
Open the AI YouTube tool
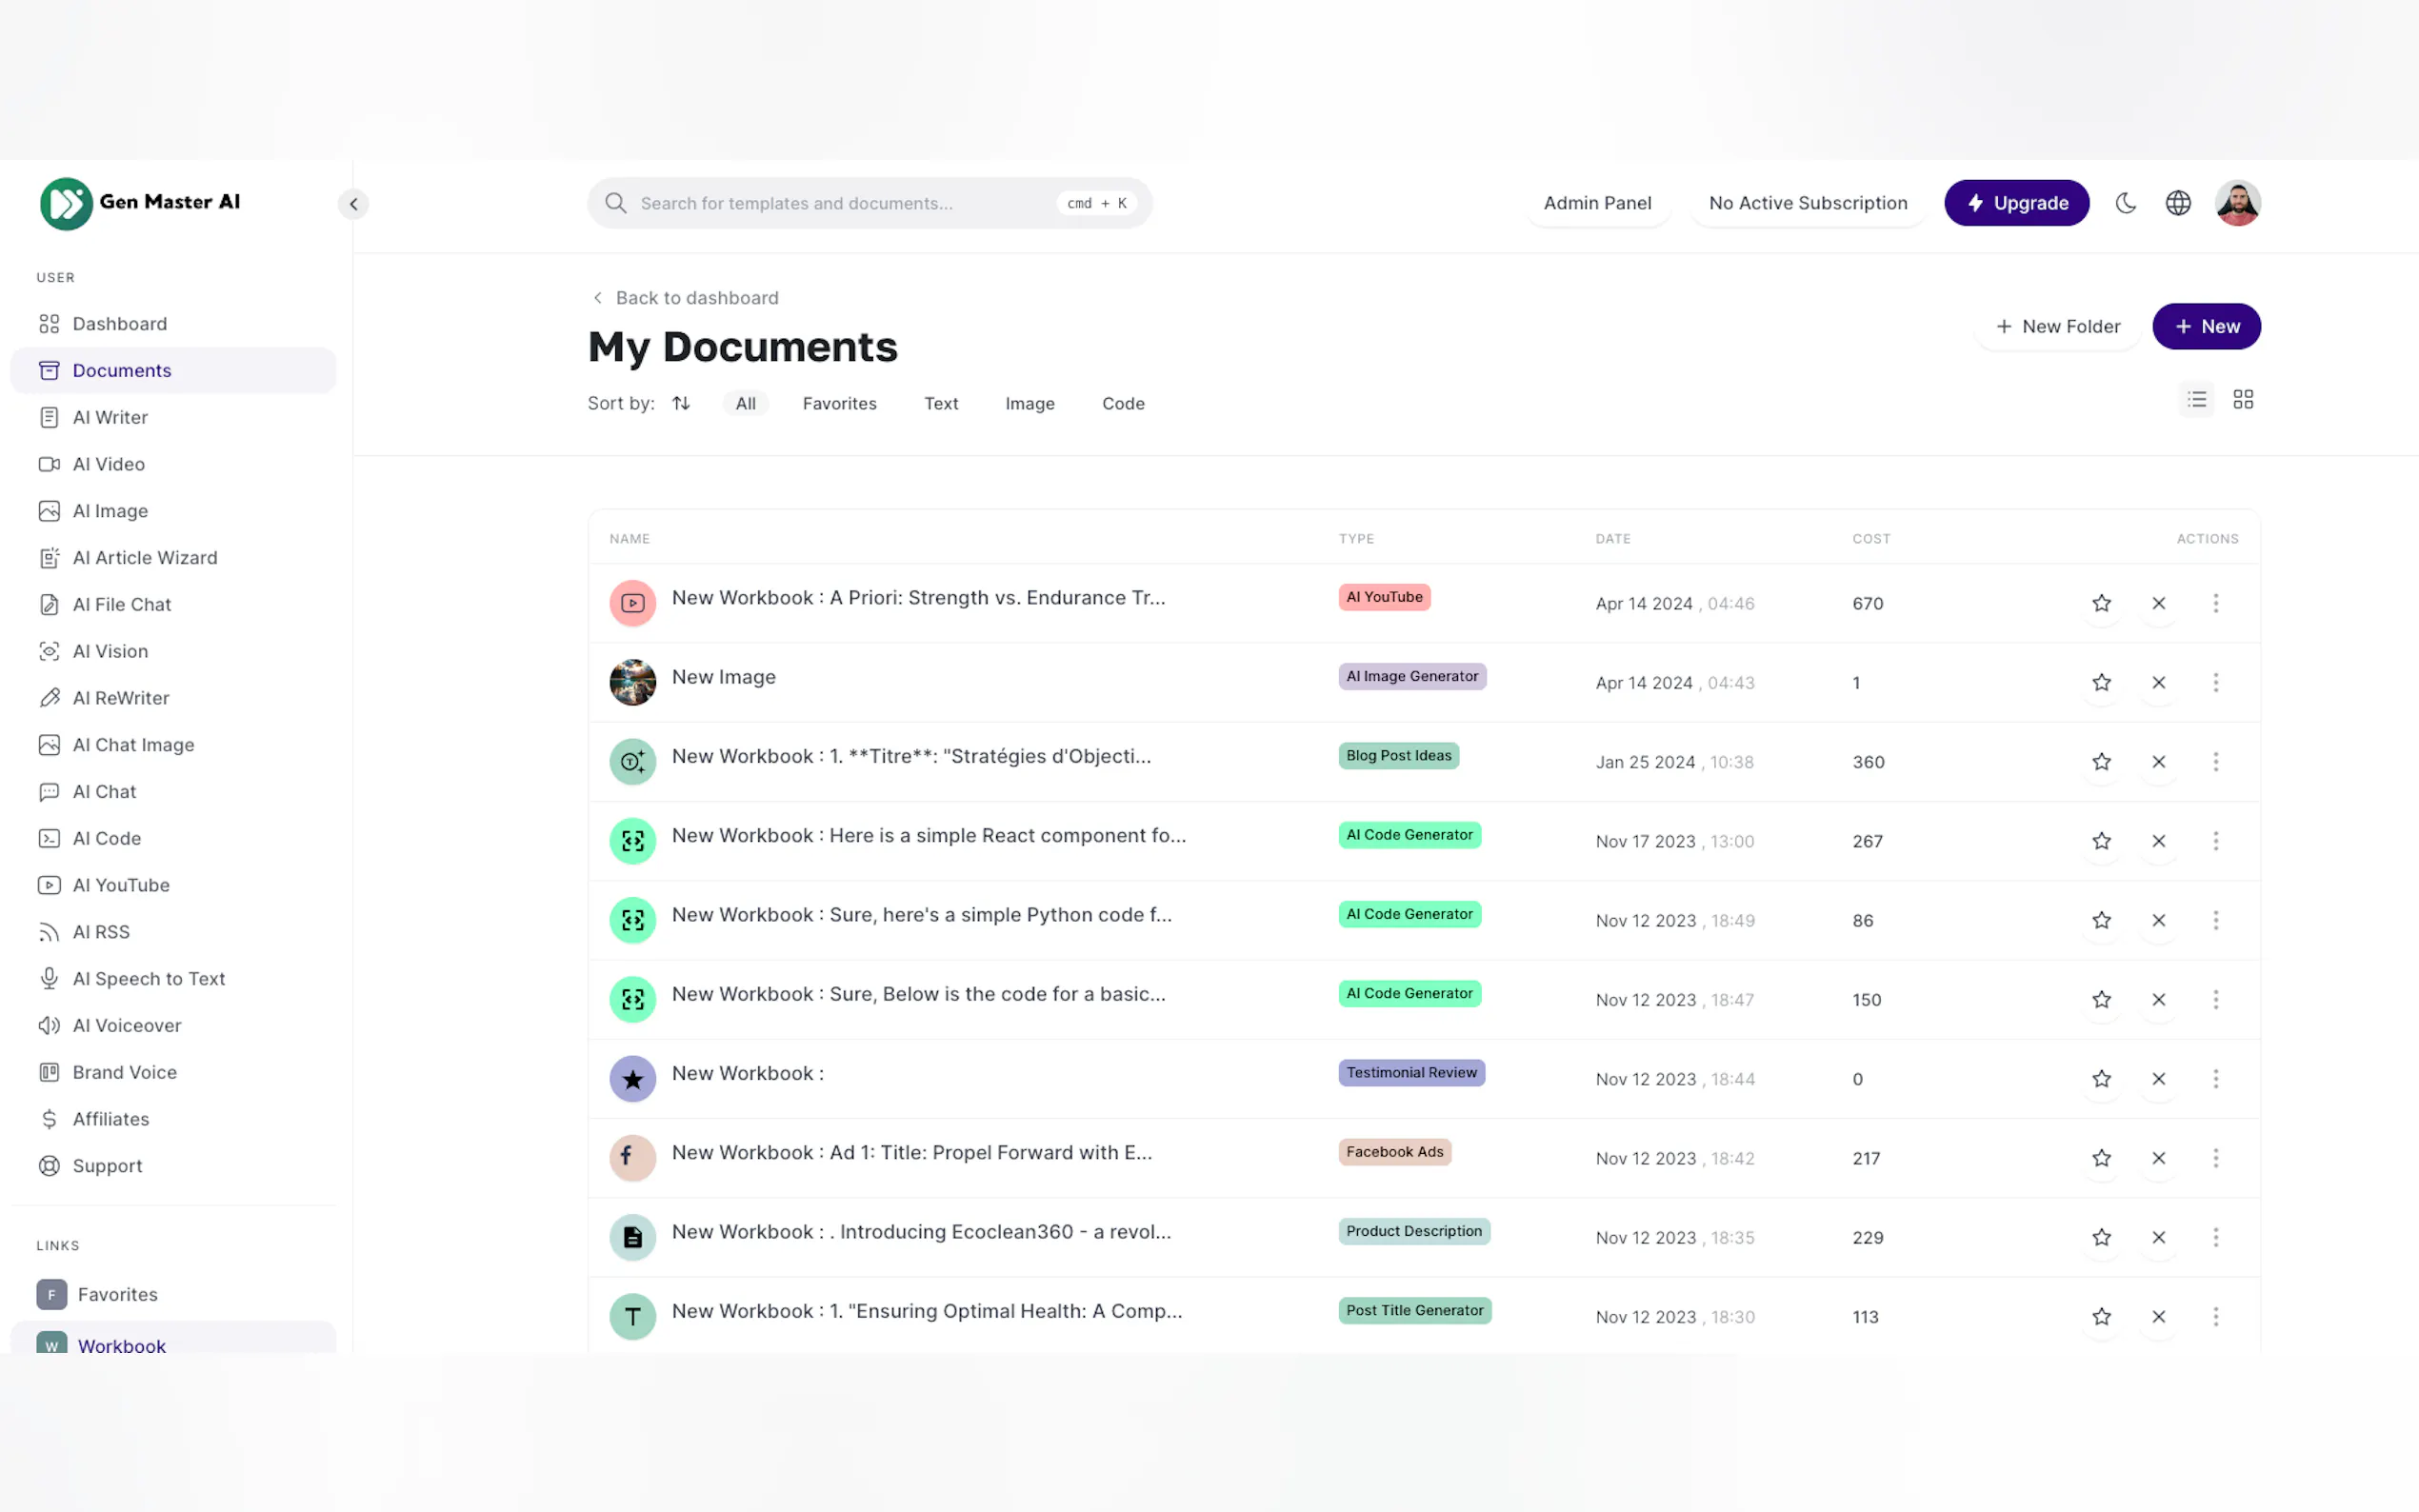(x=121, y=885)
